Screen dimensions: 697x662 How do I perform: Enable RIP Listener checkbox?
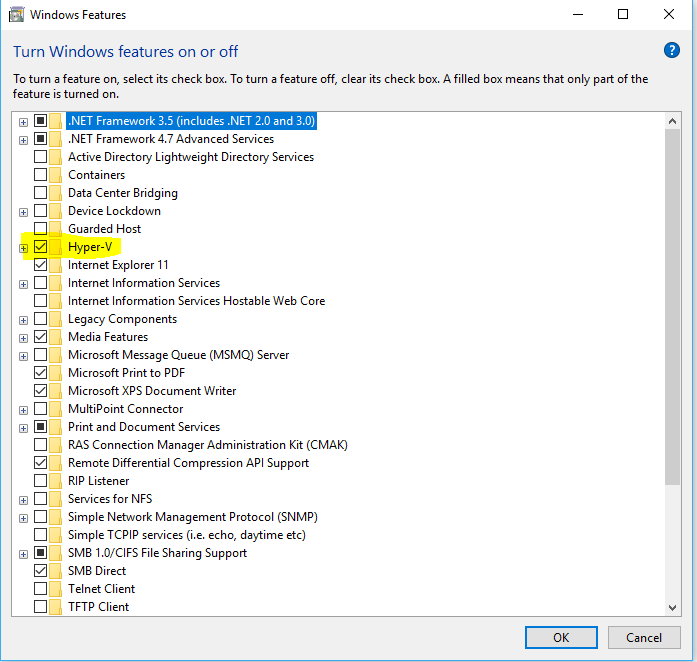[40, 481]
